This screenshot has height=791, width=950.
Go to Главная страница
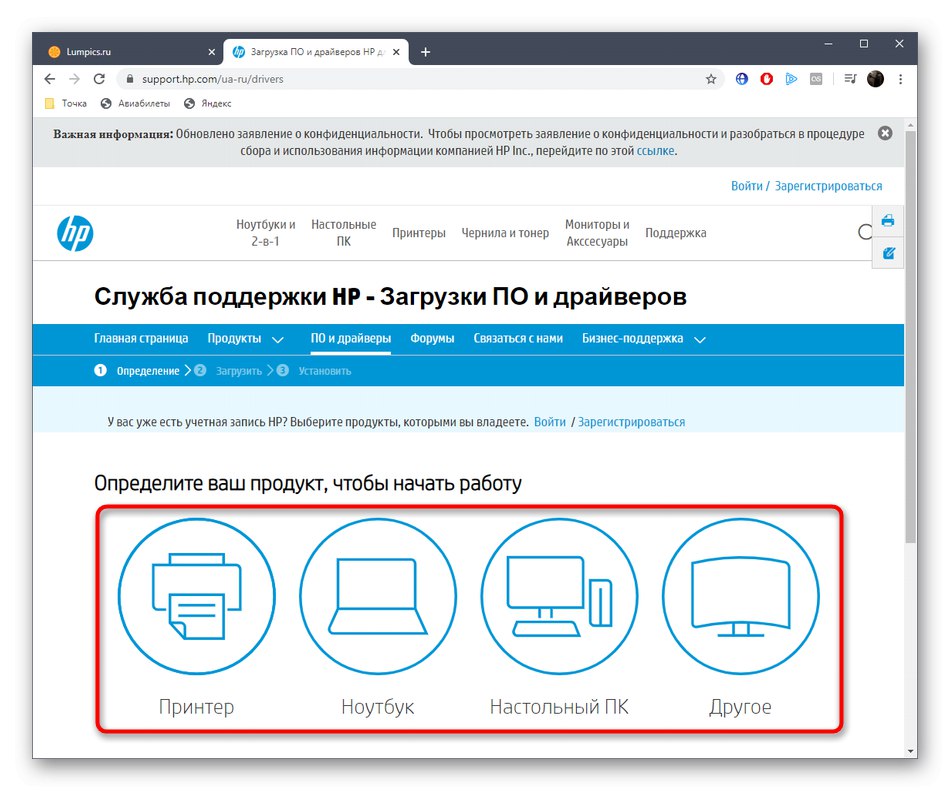141,339
